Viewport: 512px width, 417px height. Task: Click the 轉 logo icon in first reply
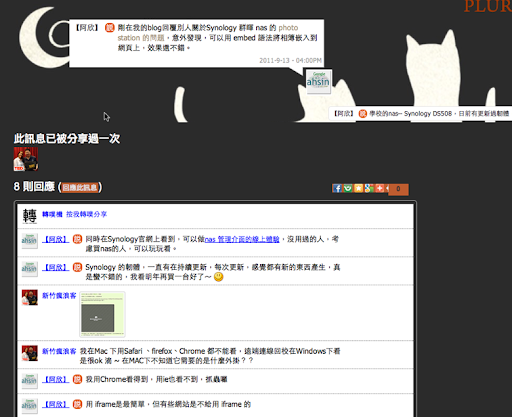pos(29,216)
